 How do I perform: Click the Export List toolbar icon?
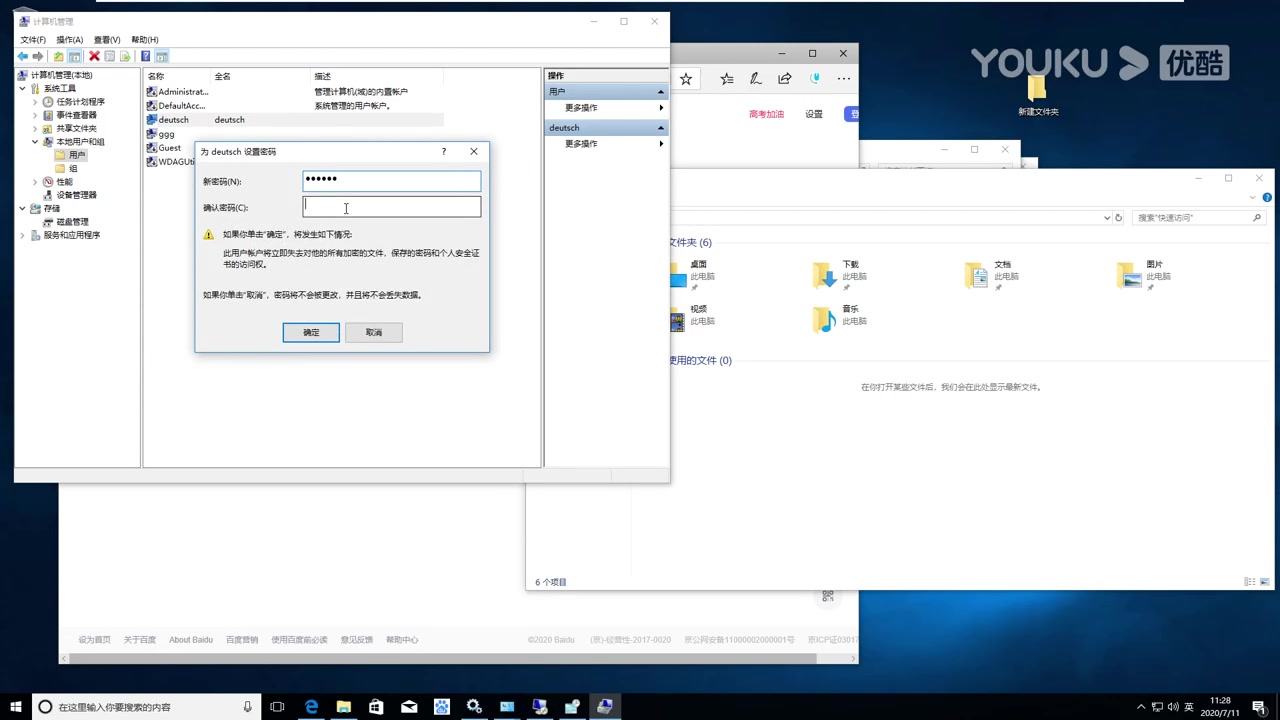[125, 56]
